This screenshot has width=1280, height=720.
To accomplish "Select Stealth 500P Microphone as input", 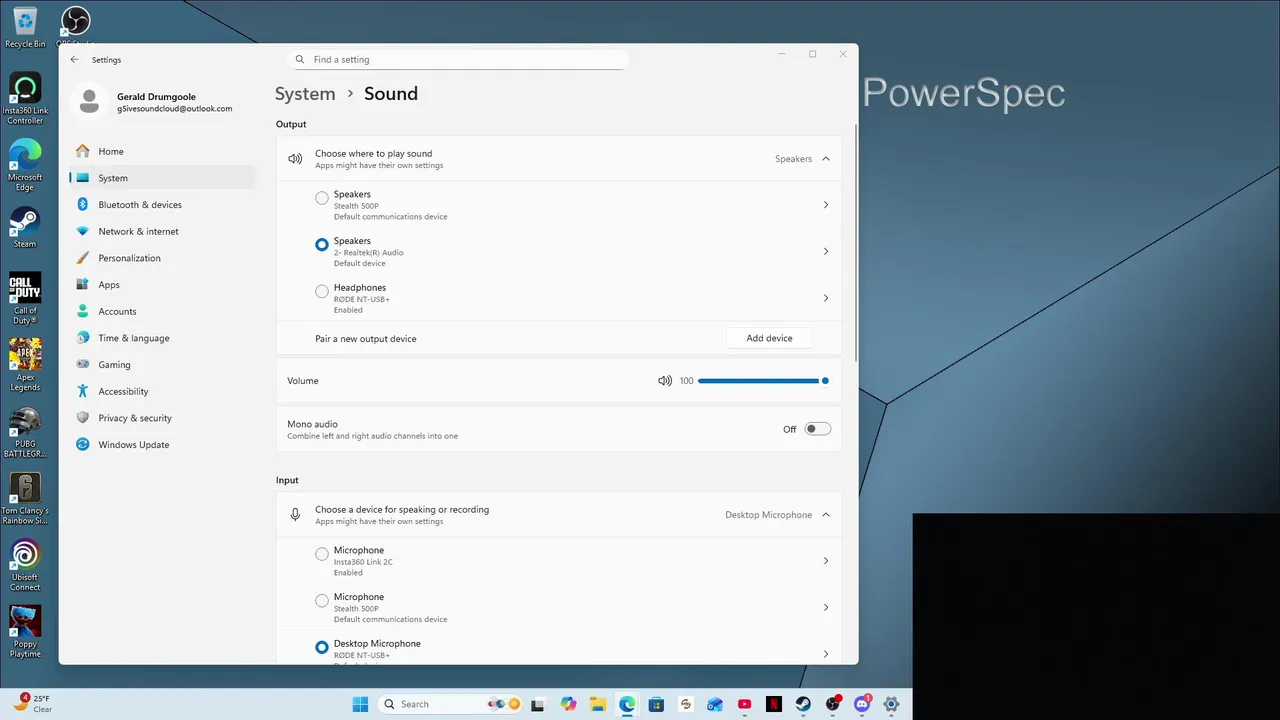I will tap(322, 600).
